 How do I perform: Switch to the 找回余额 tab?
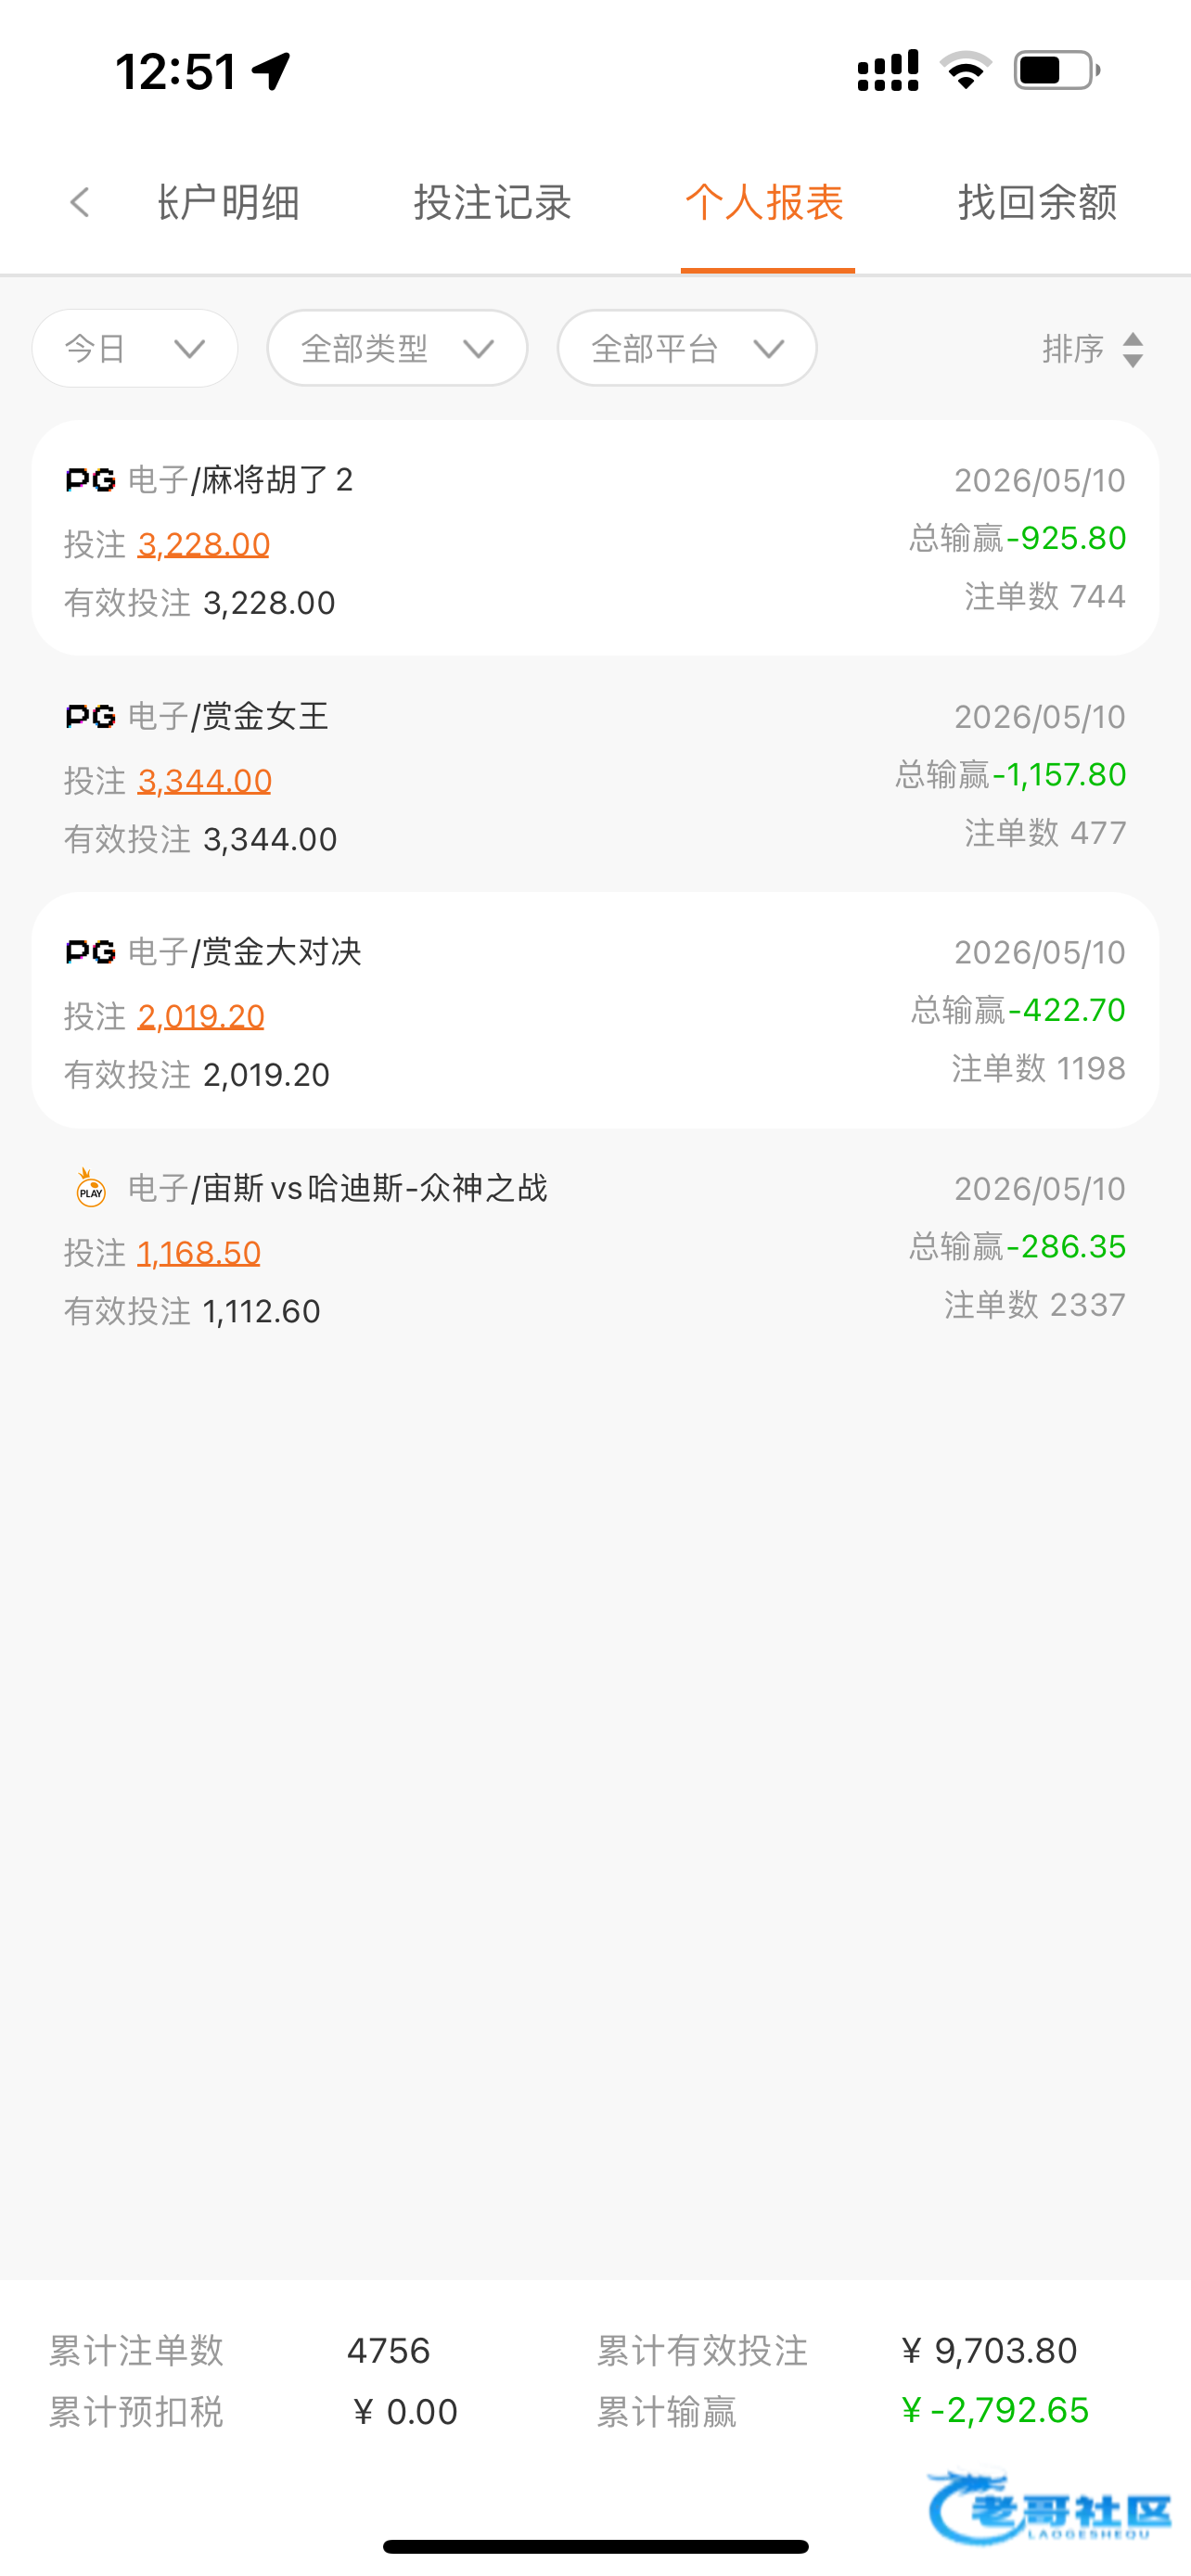pyautogui.click(x=1037, y=202)
